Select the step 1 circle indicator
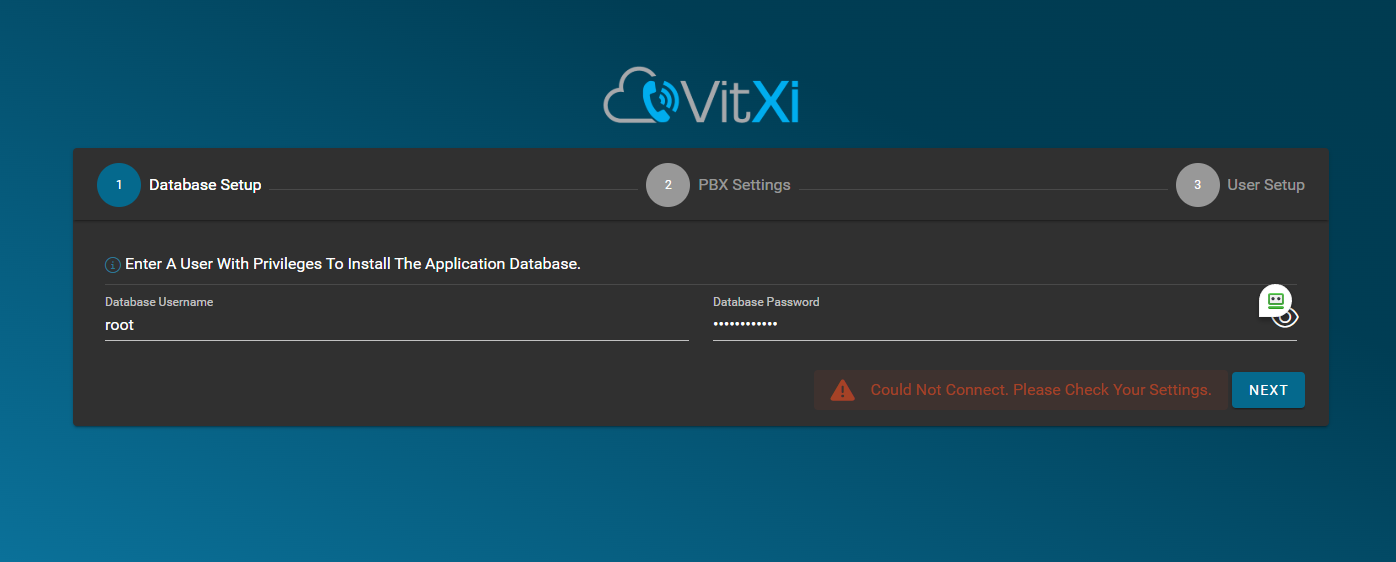Viewport: 1396px width, 562px height. 119,185
